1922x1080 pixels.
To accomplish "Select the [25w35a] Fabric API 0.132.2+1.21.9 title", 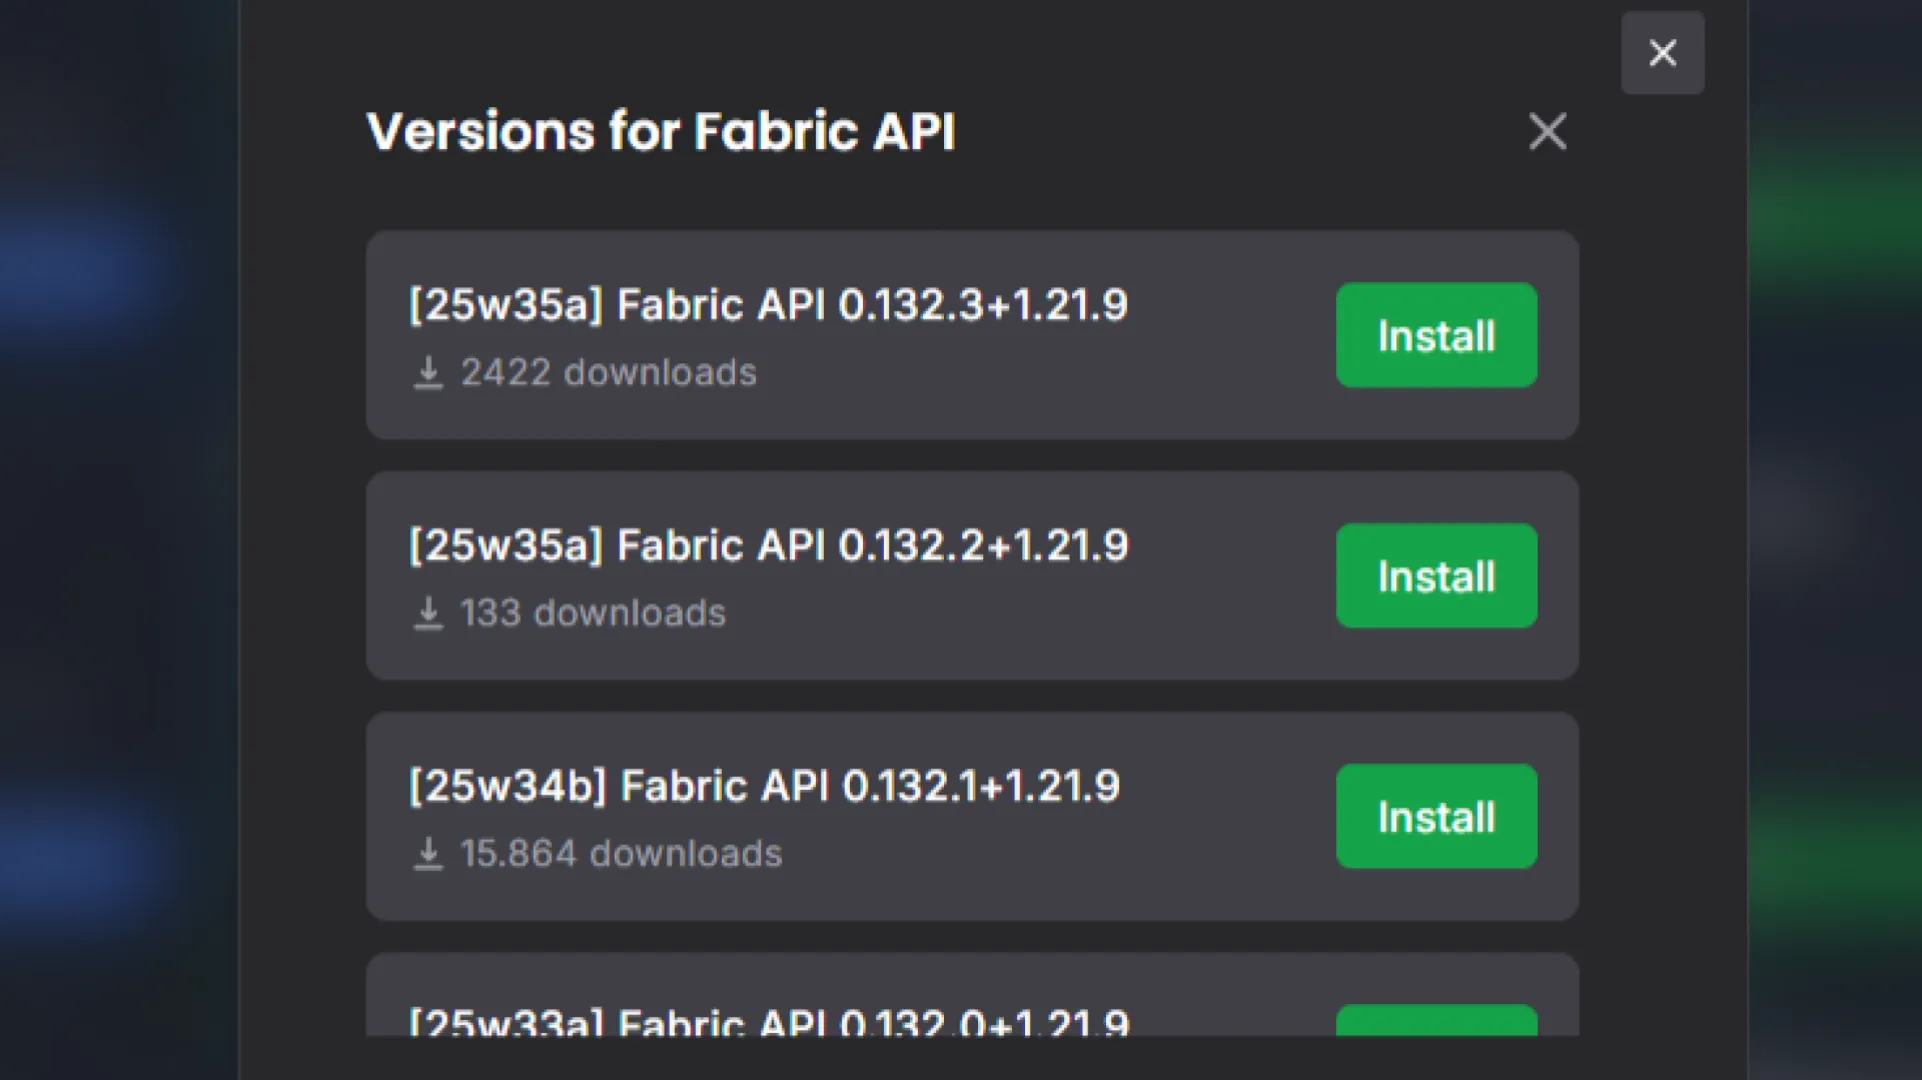I will (768, 545).
